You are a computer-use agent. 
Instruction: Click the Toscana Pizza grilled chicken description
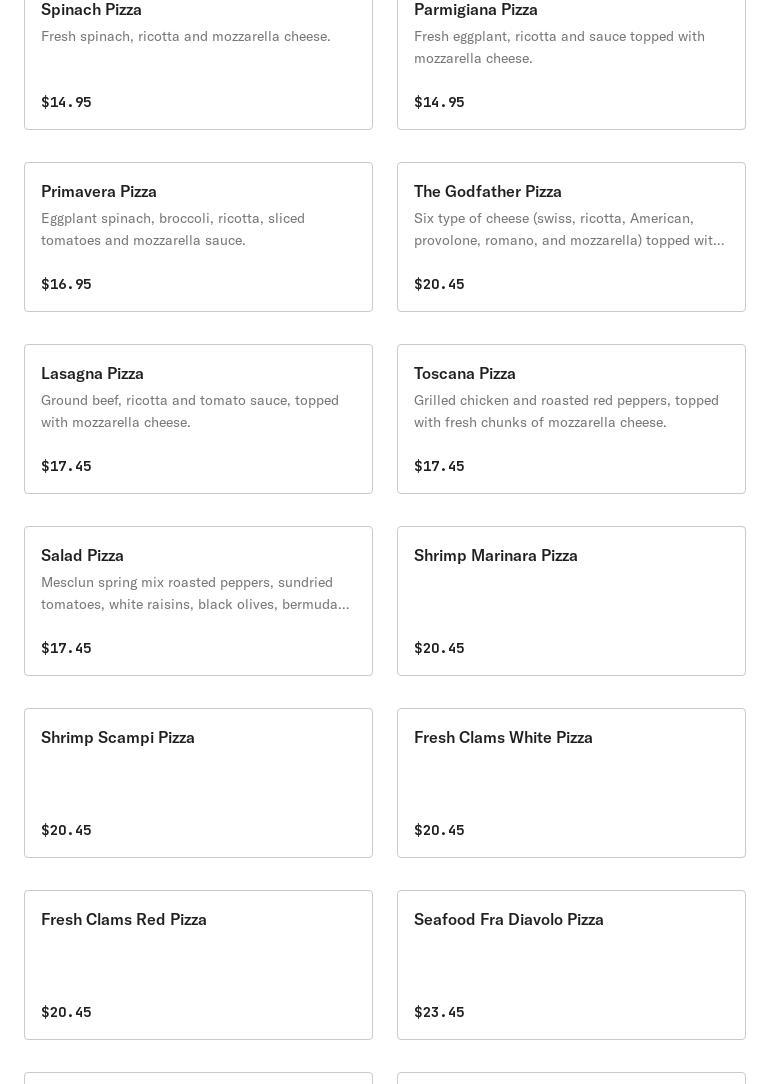pos(566,411)
